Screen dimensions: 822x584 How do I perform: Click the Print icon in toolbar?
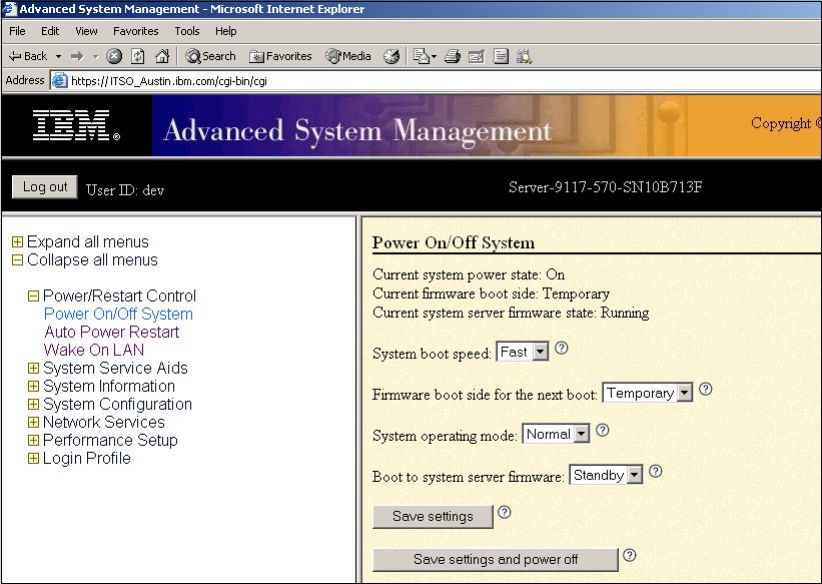452,56
